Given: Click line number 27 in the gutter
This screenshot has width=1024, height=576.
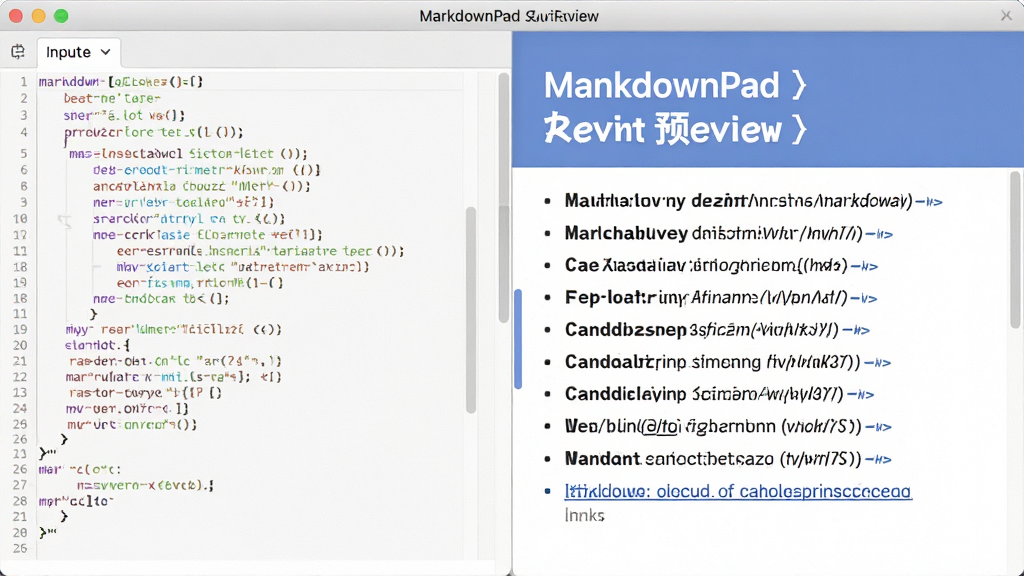Looking at the screenshot, I should (20, 485).
